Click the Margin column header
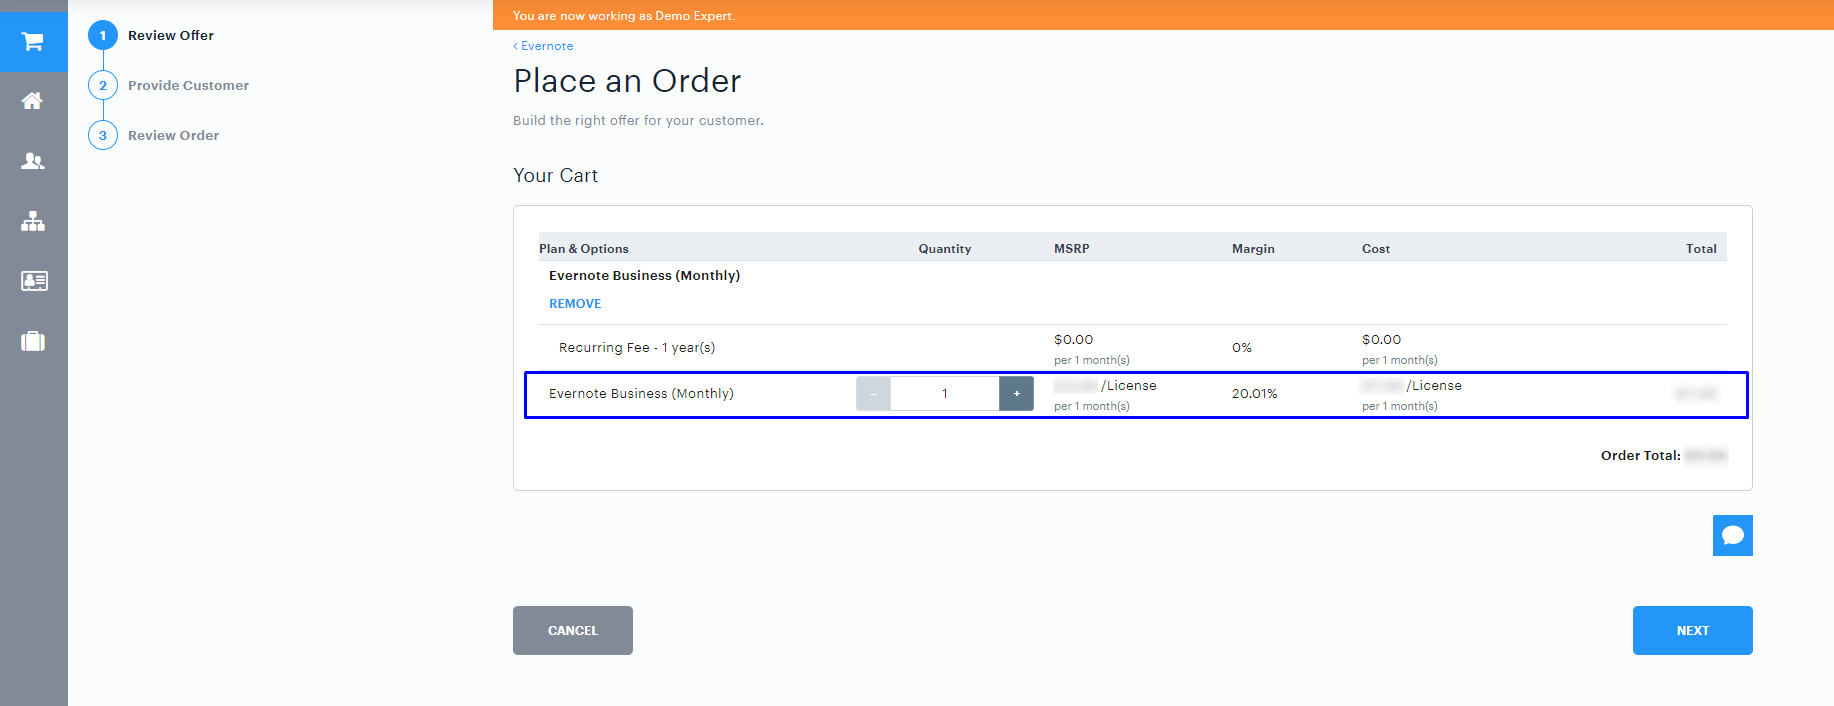The width and height of the screenshot is (1834, 706). (1253, 249)
